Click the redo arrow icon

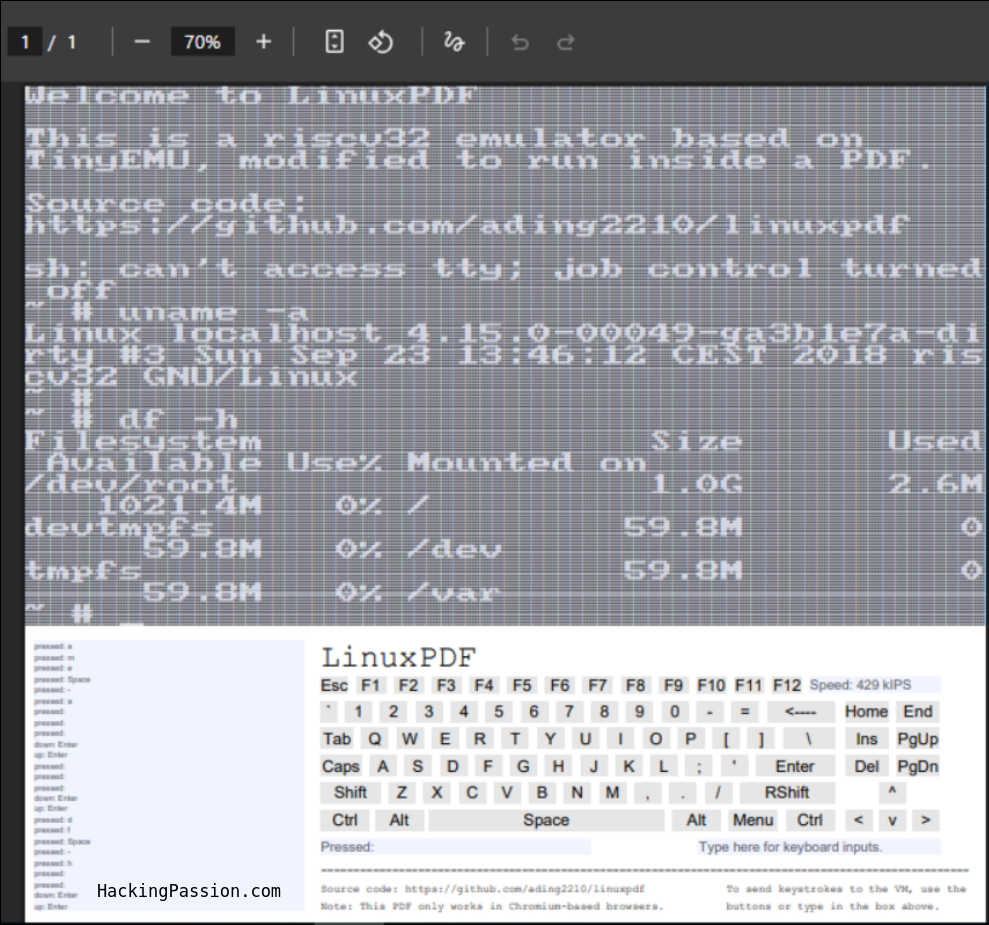point(565,41)
